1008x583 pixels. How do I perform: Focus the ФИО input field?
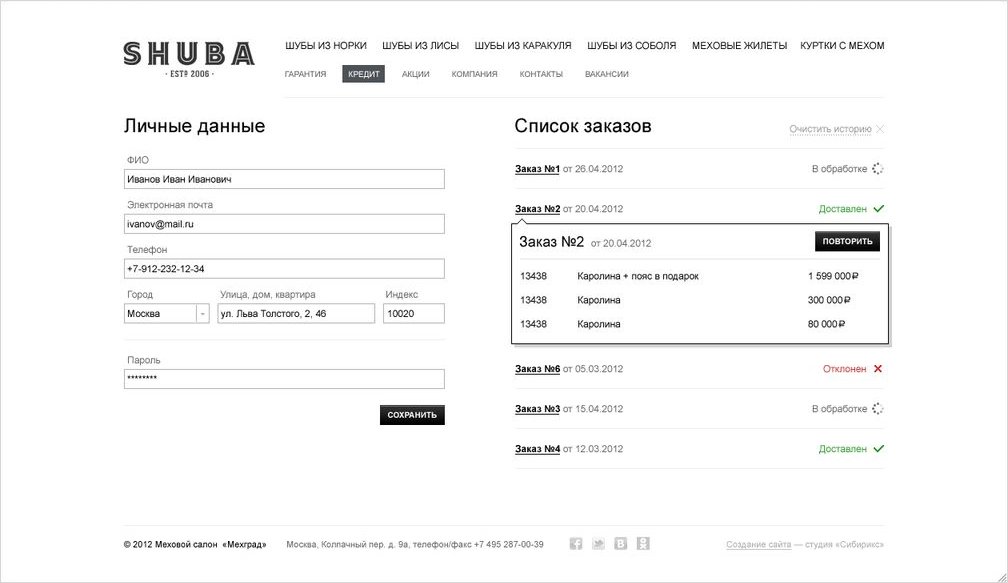(x=284, y=179)
